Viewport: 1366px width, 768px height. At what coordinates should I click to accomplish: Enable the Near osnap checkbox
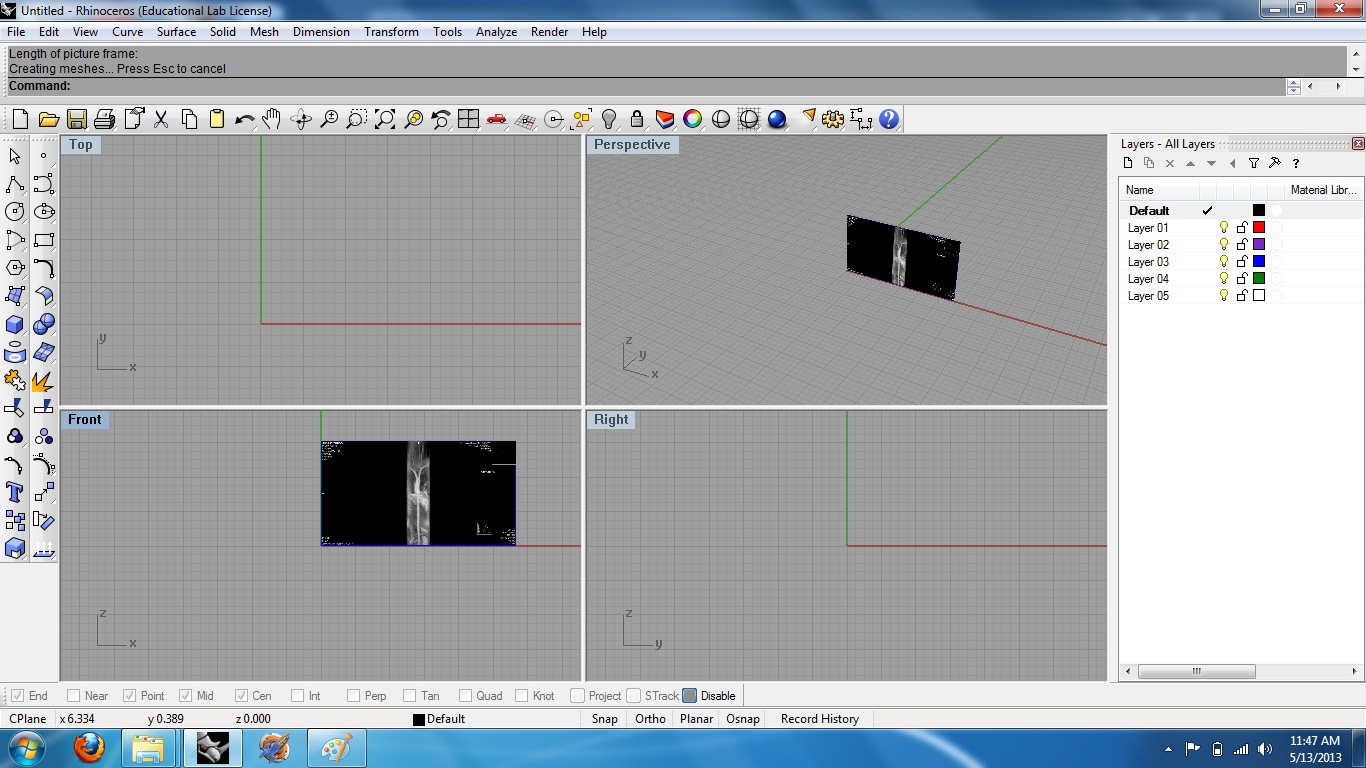coord(74,695)
